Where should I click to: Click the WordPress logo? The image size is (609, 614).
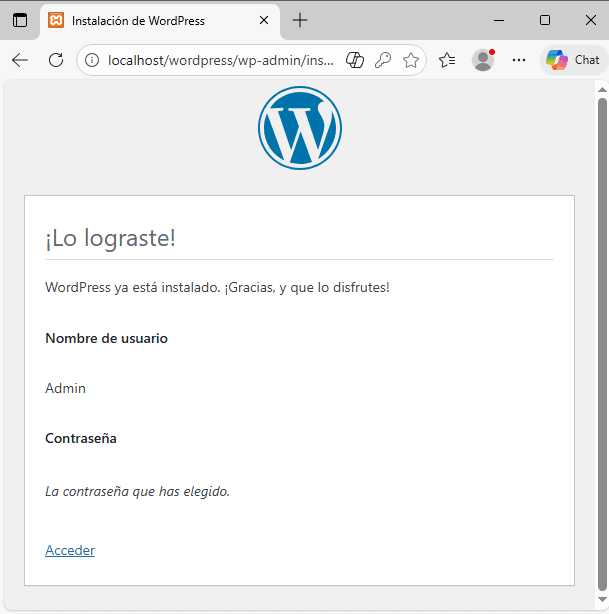point(300,128)
